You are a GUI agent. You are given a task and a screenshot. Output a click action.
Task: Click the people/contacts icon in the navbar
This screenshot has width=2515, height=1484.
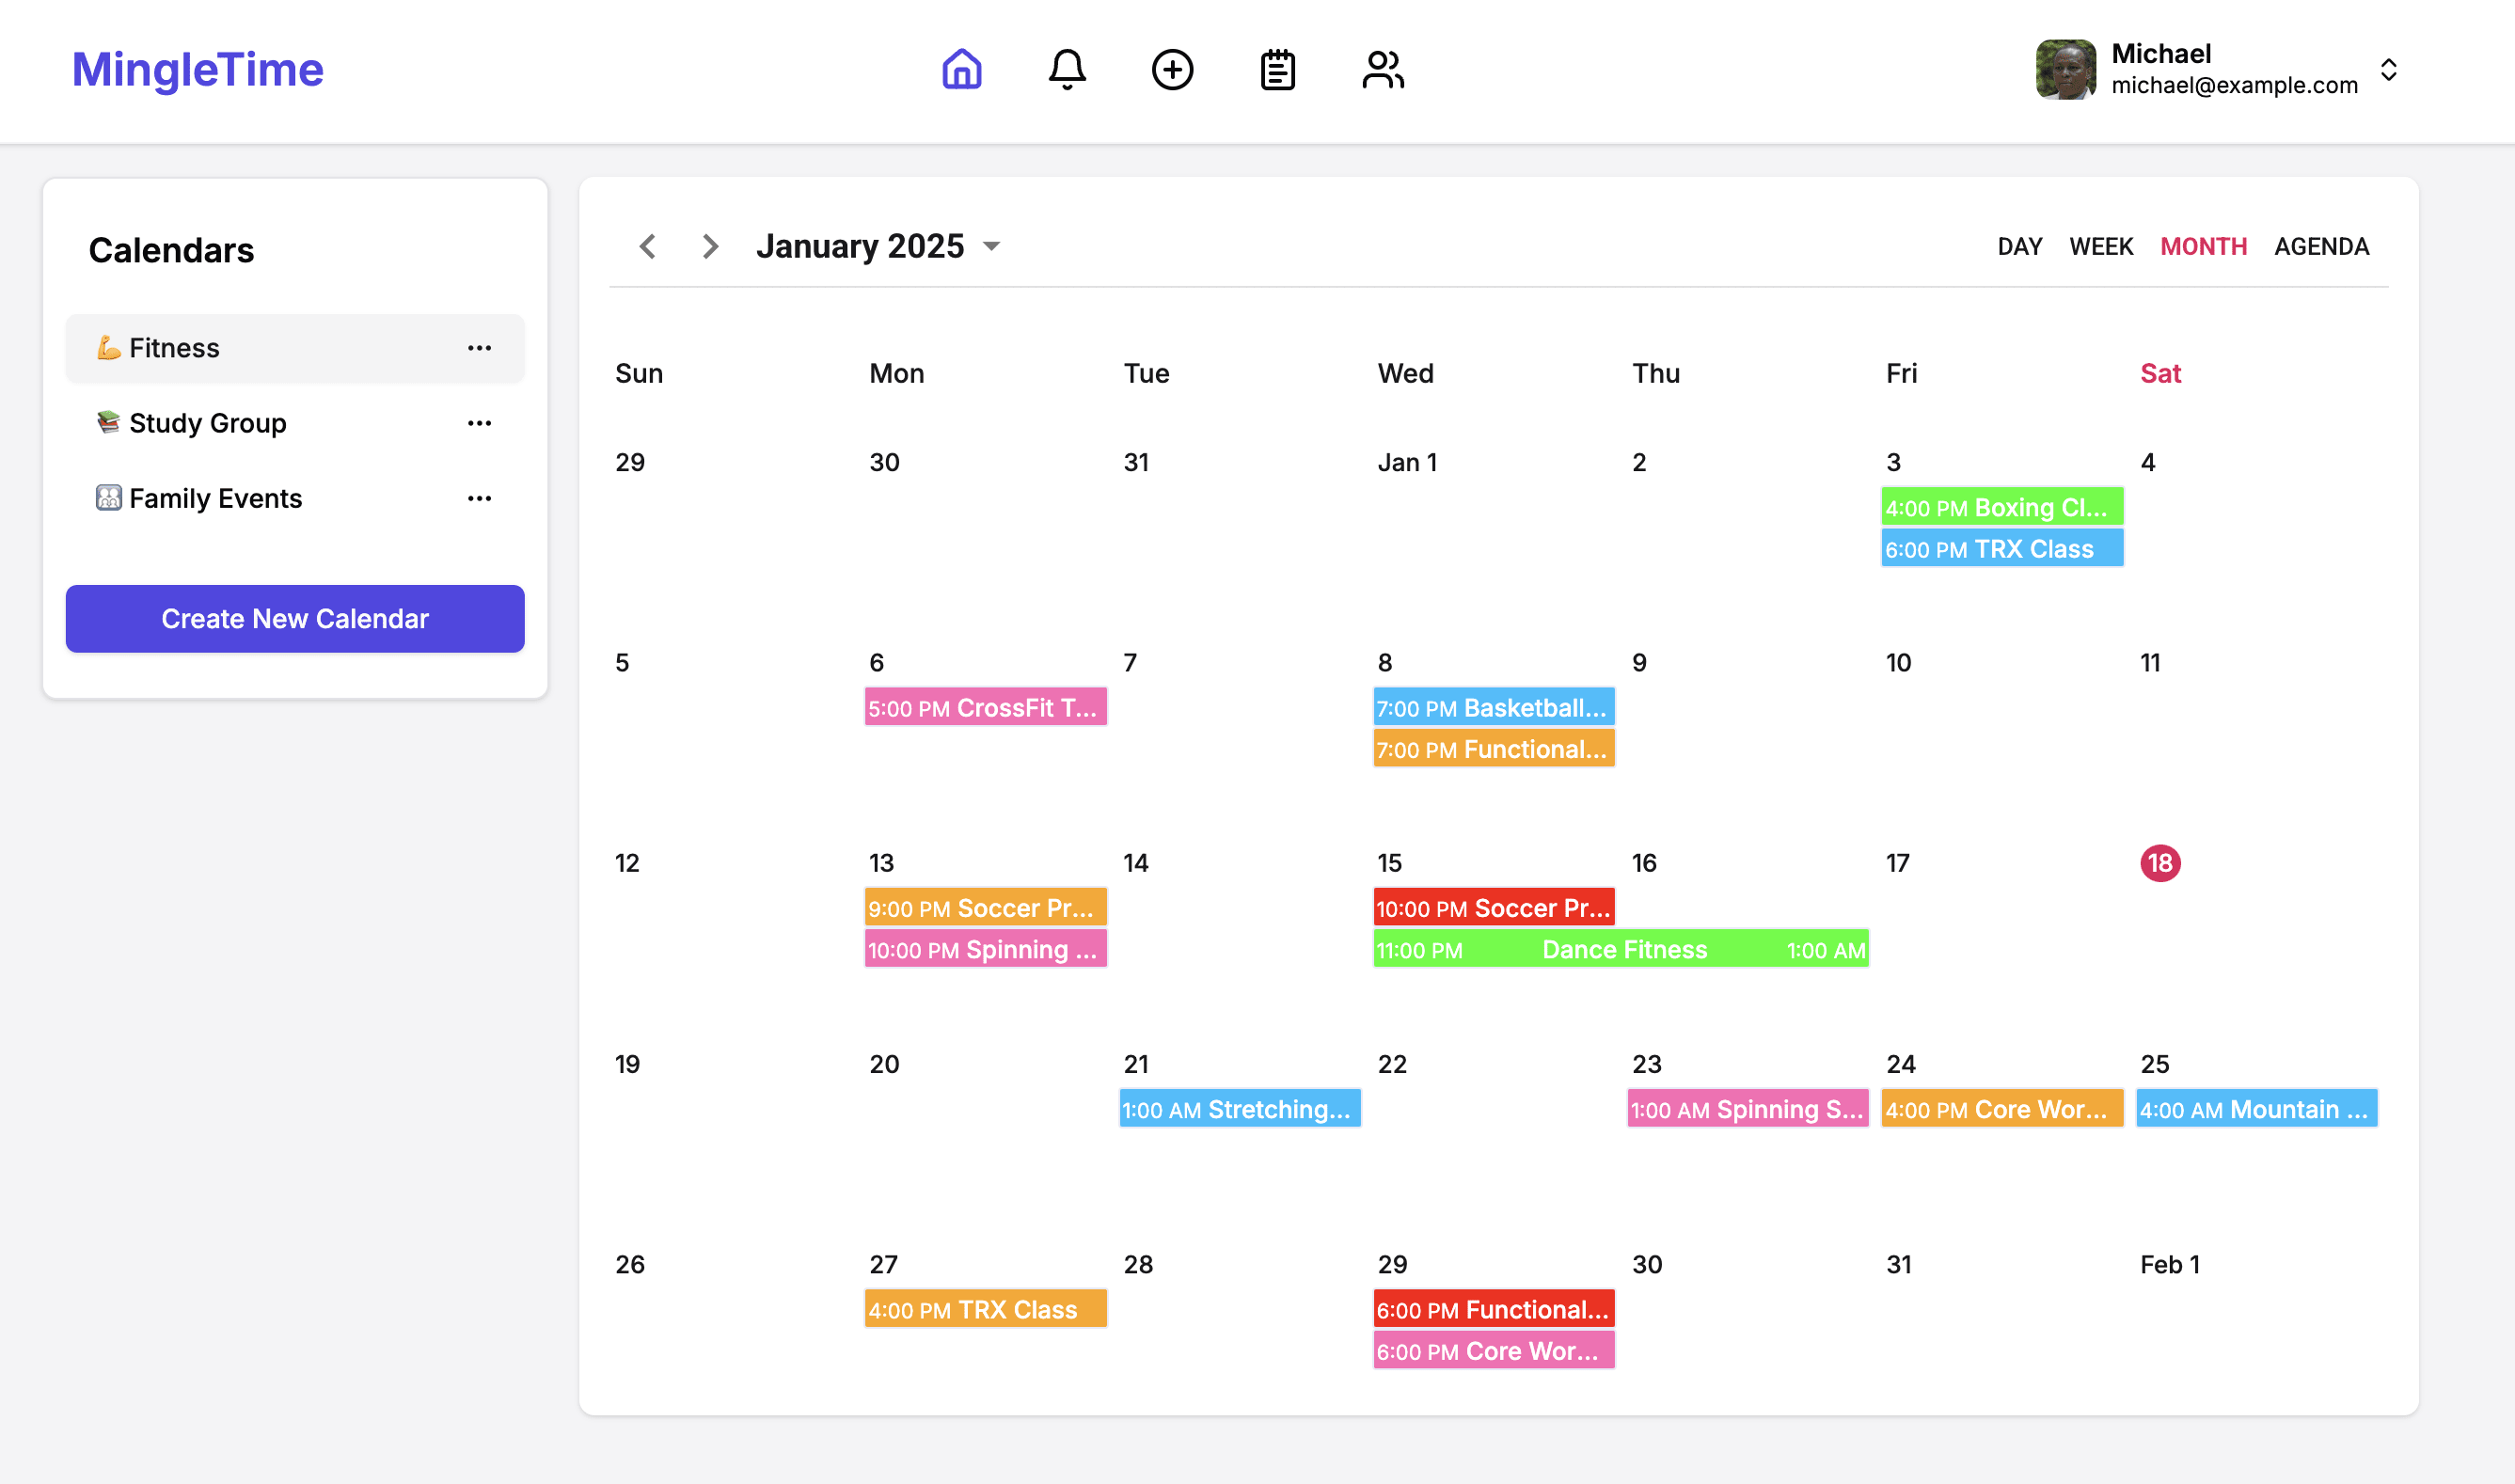1384,70
